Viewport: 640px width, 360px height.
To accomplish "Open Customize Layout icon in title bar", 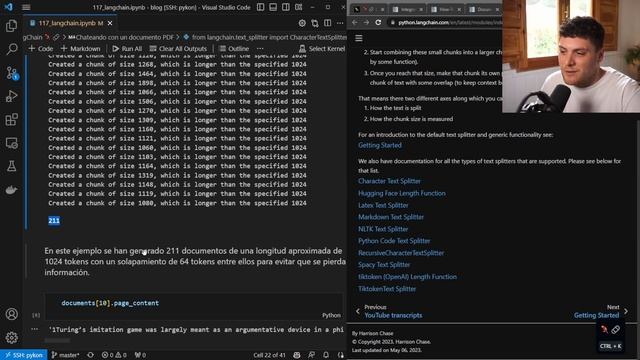I will click(x=299, y=7).
